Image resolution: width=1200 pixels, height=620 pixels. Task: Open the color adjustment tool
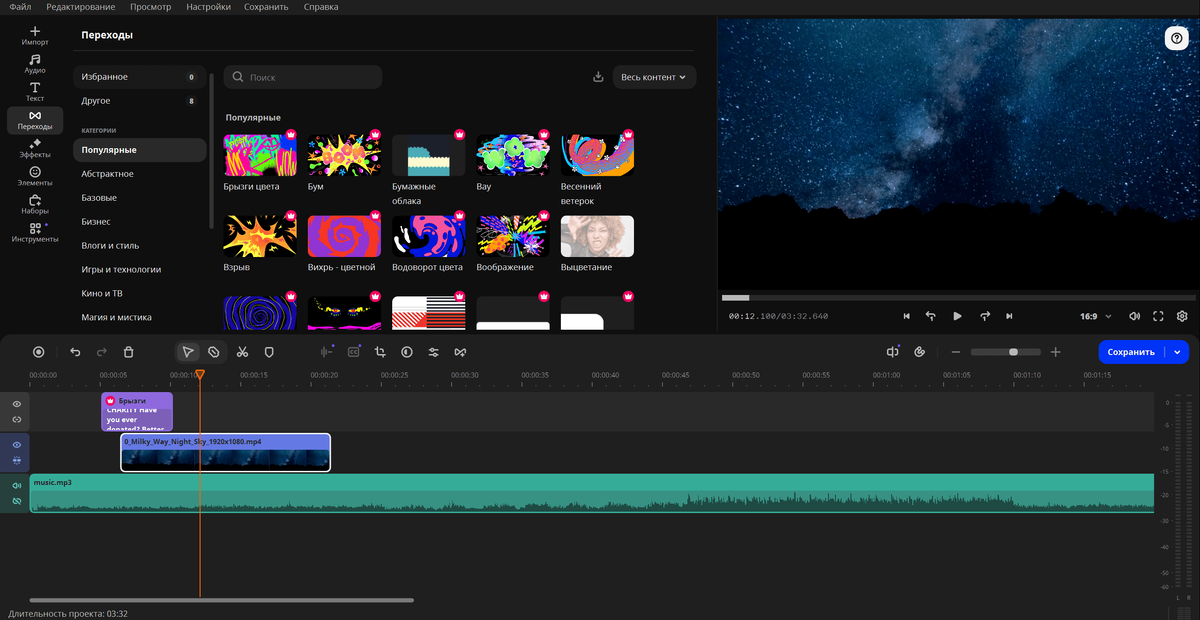(407, 352)
